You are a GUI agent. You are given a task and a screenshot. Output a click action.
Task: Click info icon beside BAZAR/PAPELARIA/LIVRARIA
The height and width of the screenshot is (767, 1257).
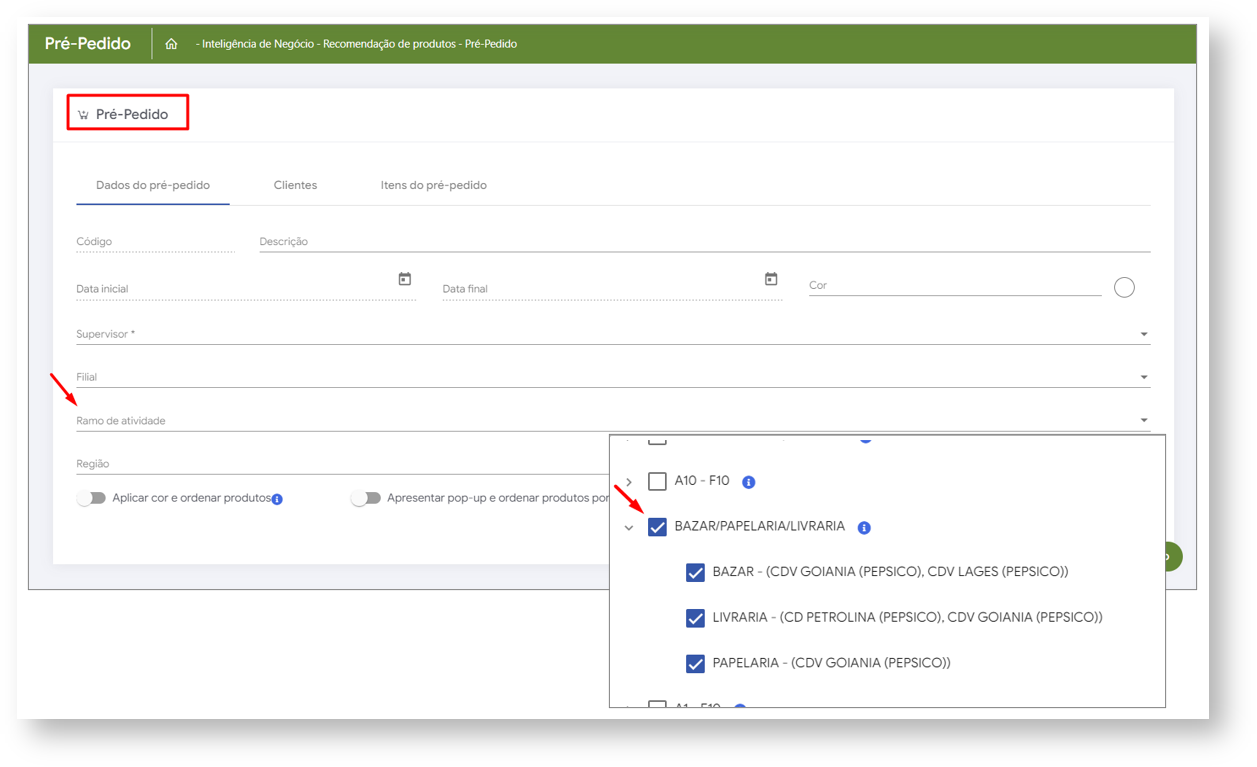click(x=864, y=528)
